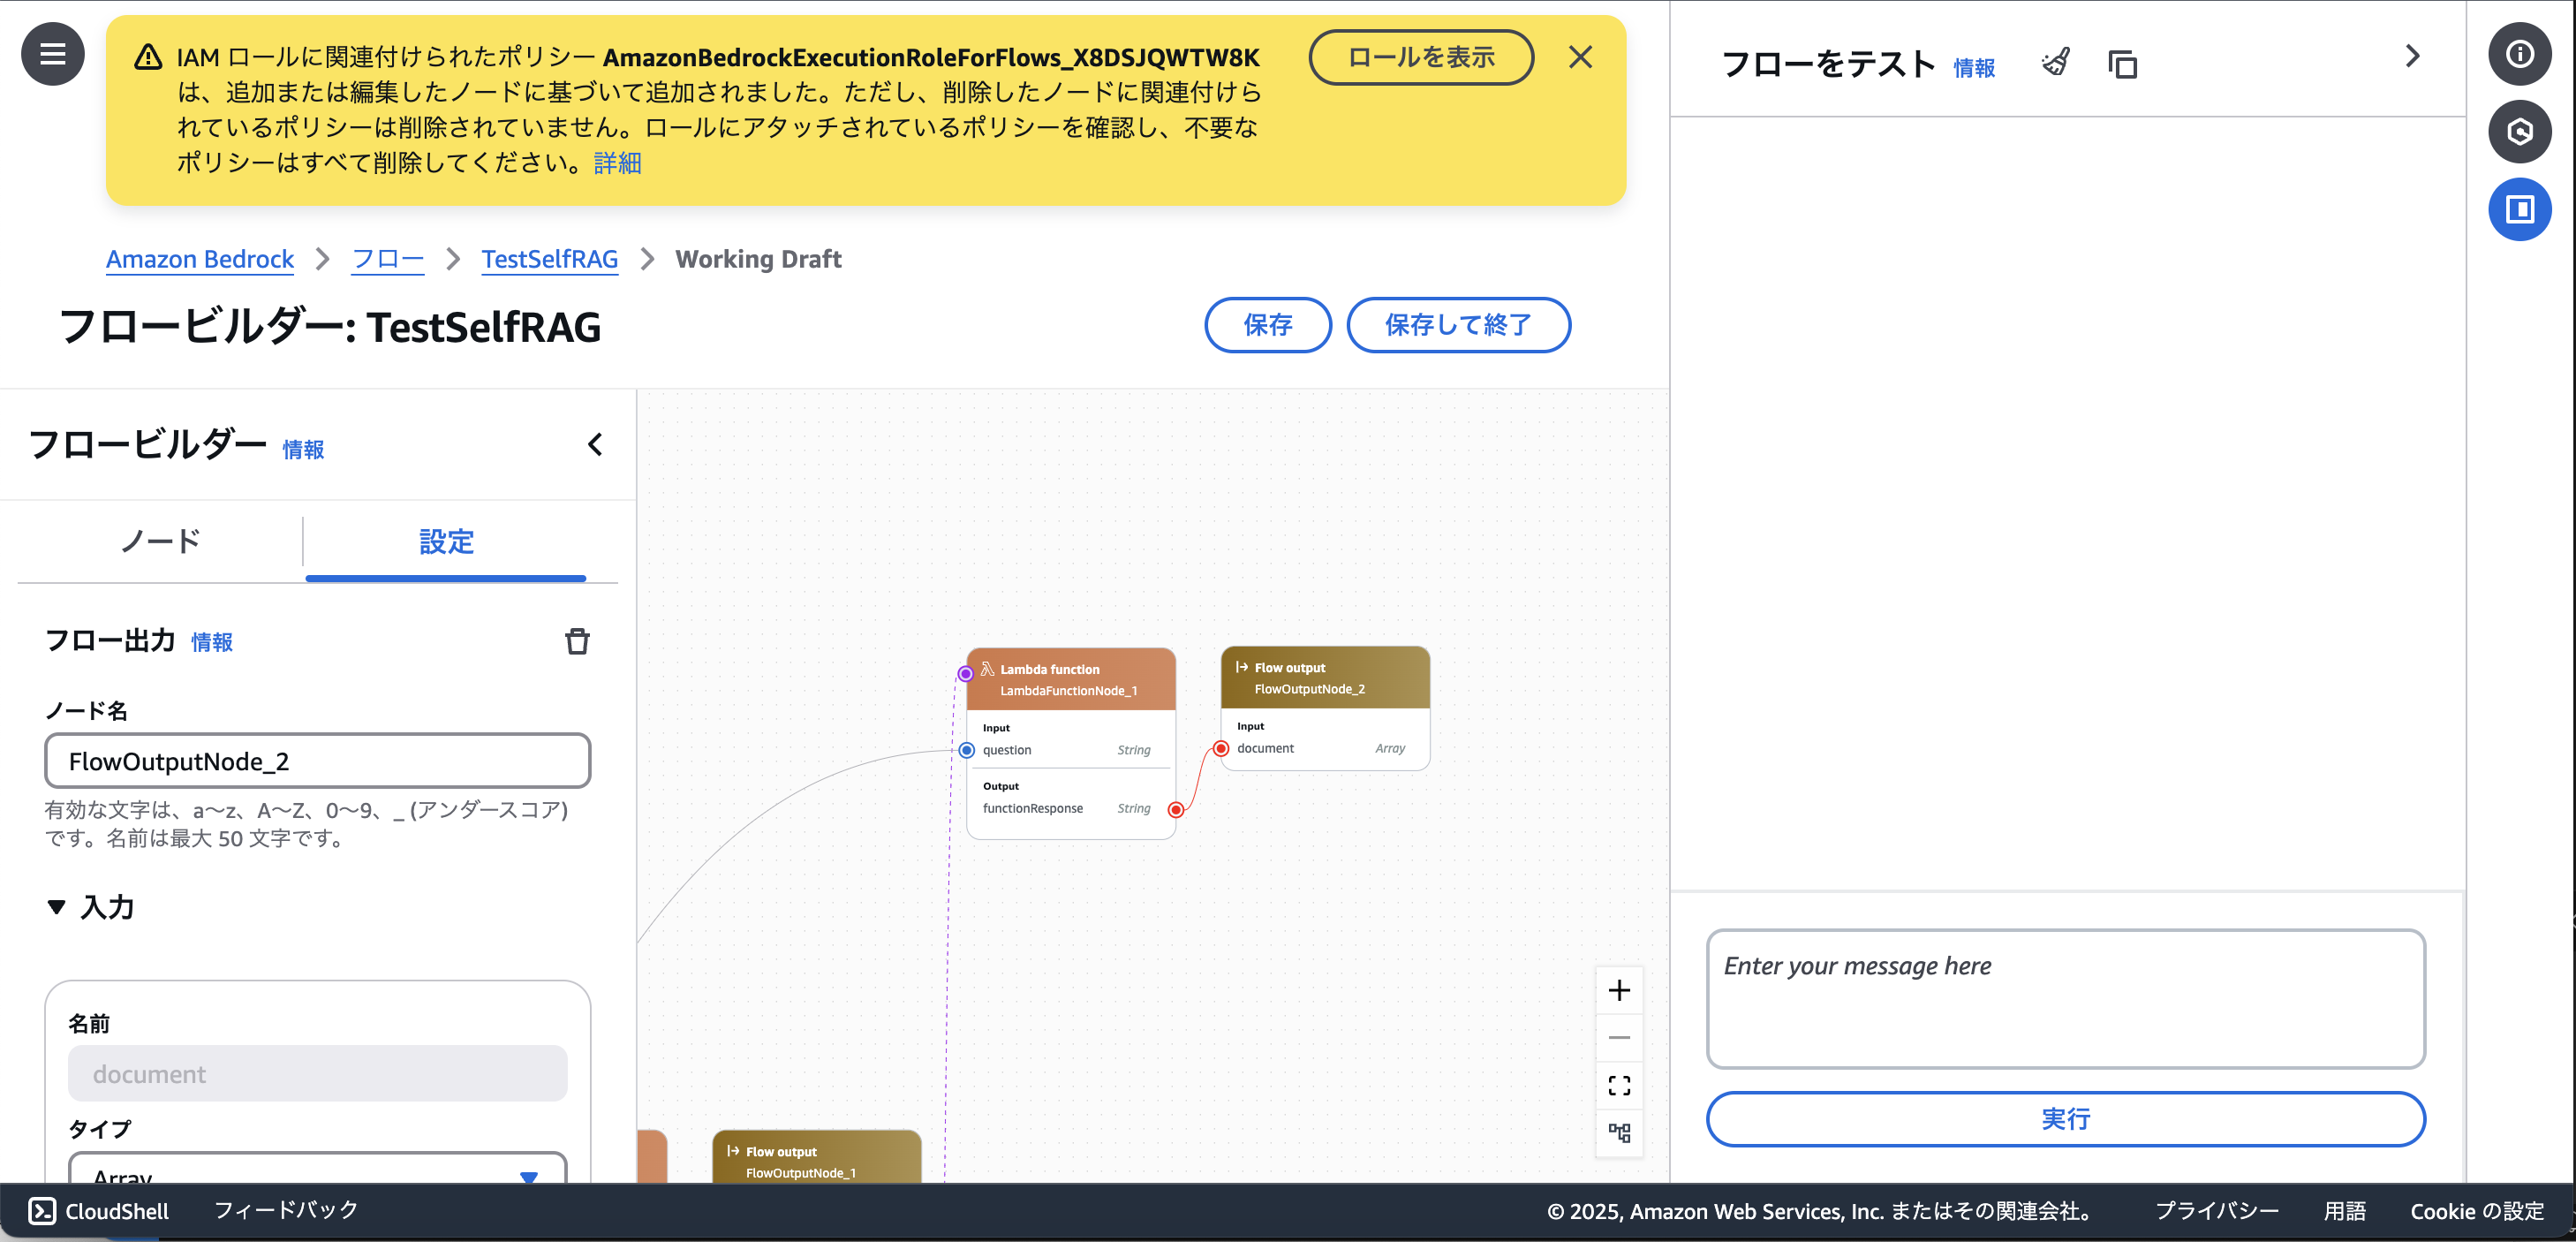Zoom in on the canvas

[1619, 990]
